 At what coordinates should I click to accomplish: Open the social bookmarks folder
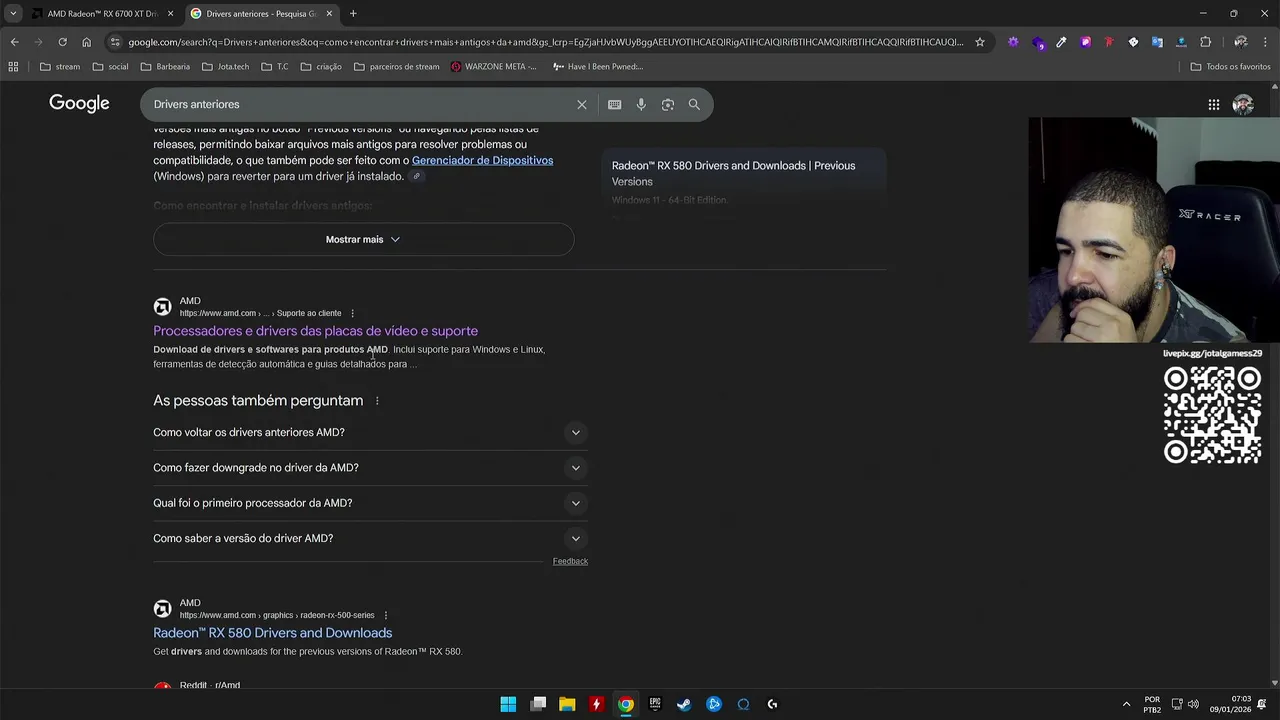[110, 67]
